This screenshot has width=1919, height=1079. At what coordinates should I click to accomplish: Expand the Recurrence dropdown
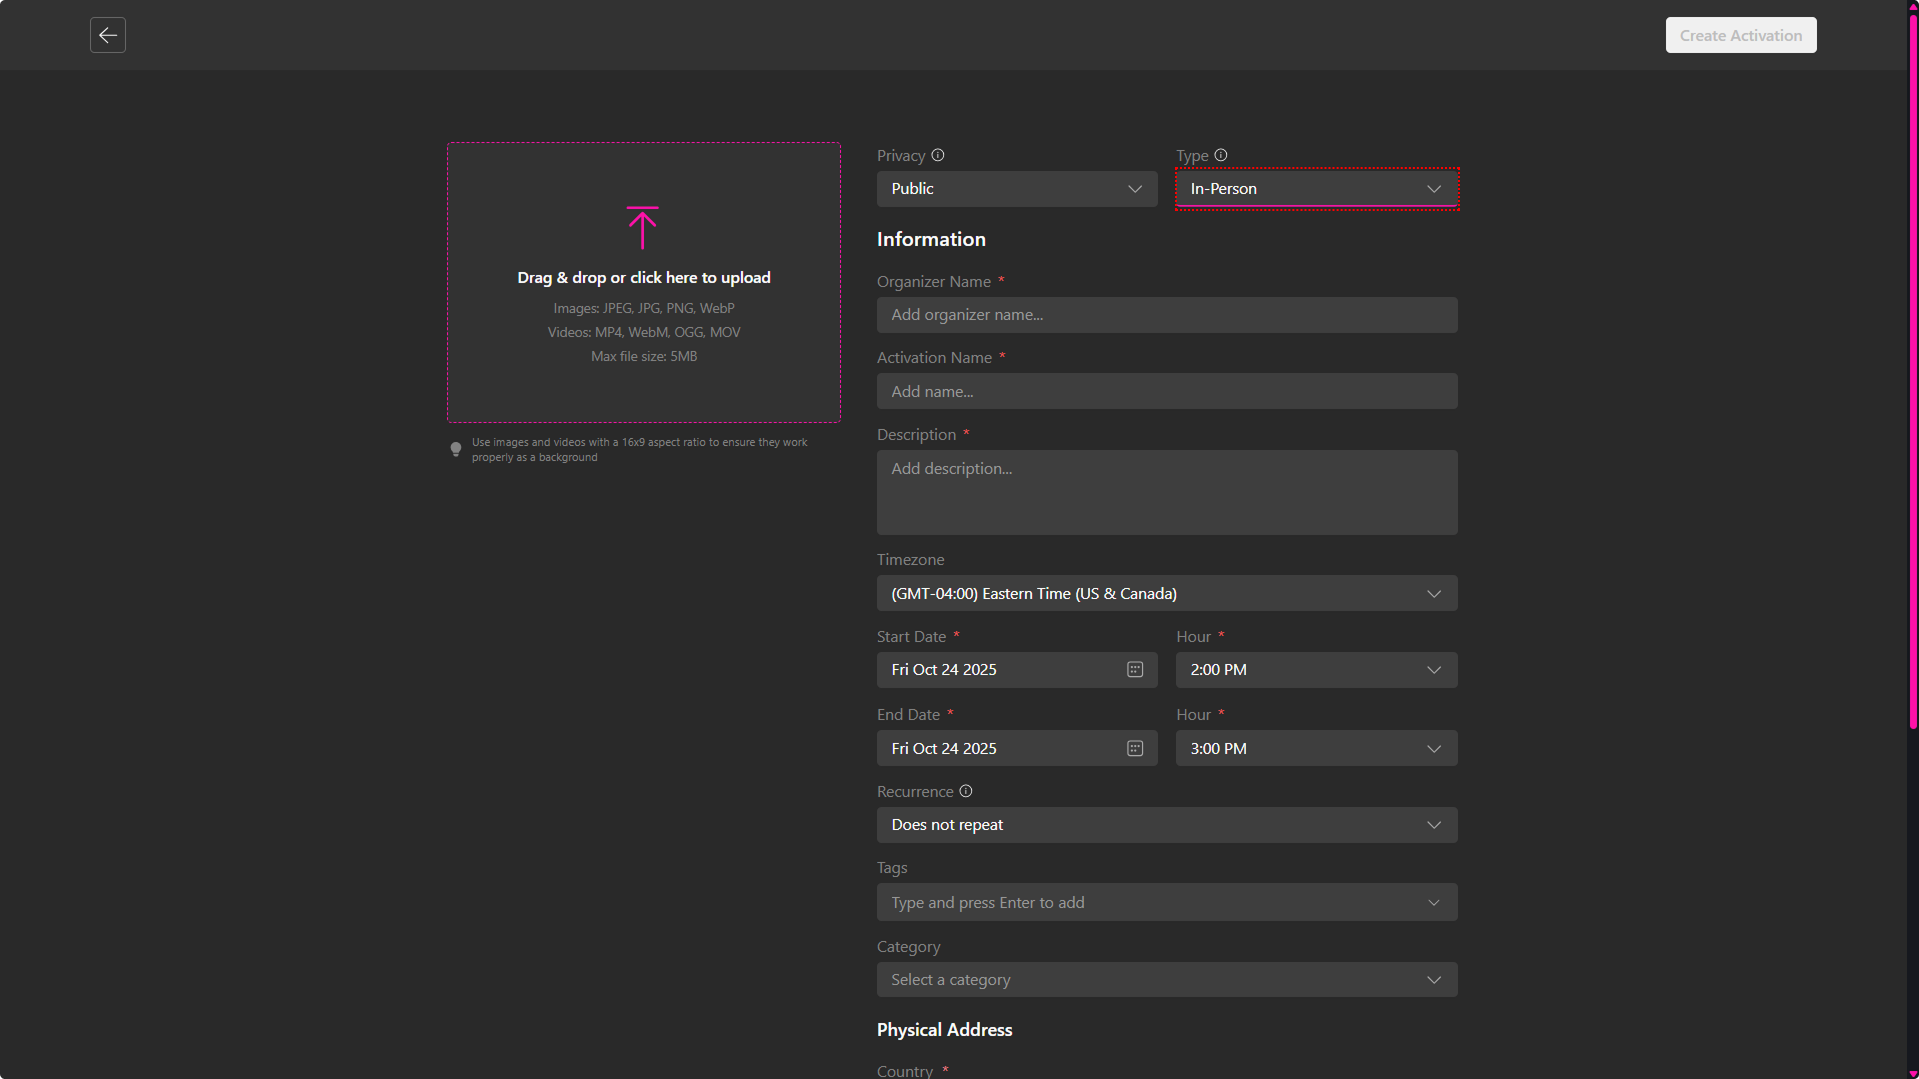tap(1166, 825)
